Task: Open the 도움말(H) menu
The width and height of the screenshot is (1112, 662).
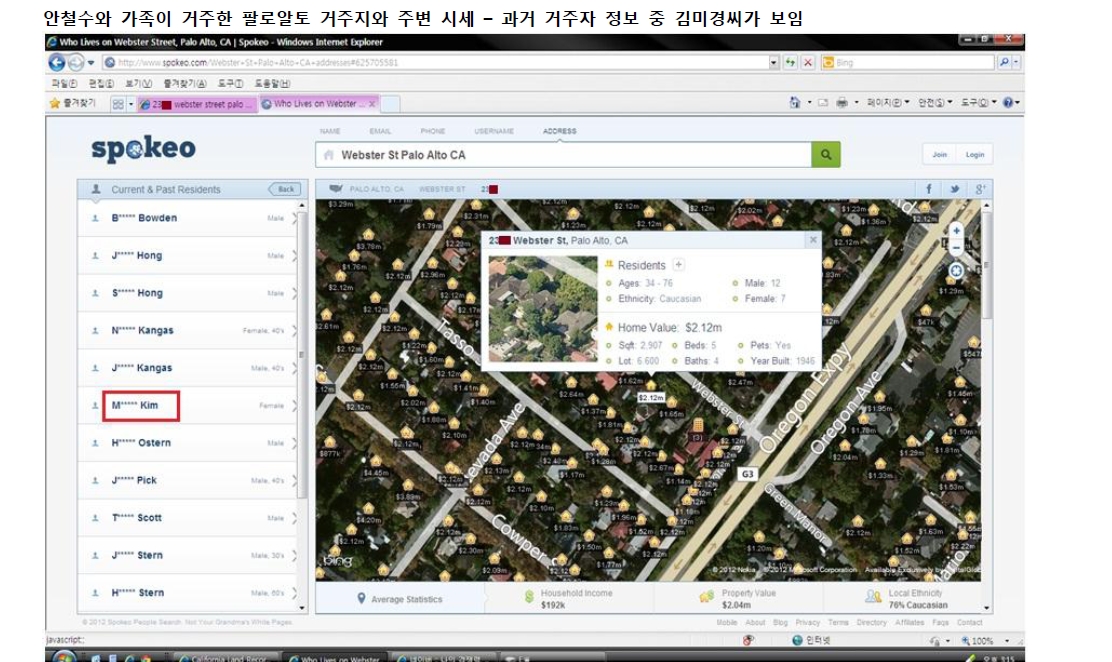Action: 272,84
